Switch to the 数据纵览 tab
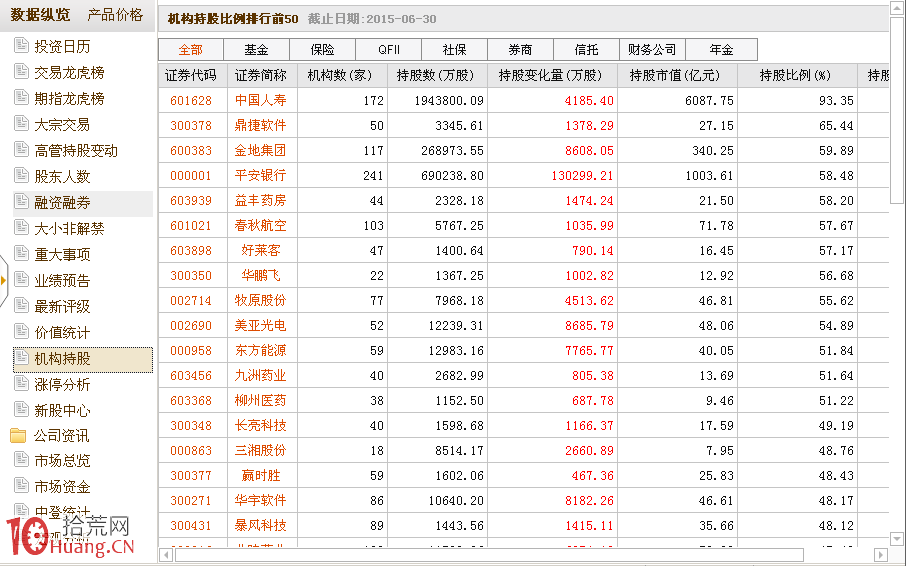 (x=40, y=14)
